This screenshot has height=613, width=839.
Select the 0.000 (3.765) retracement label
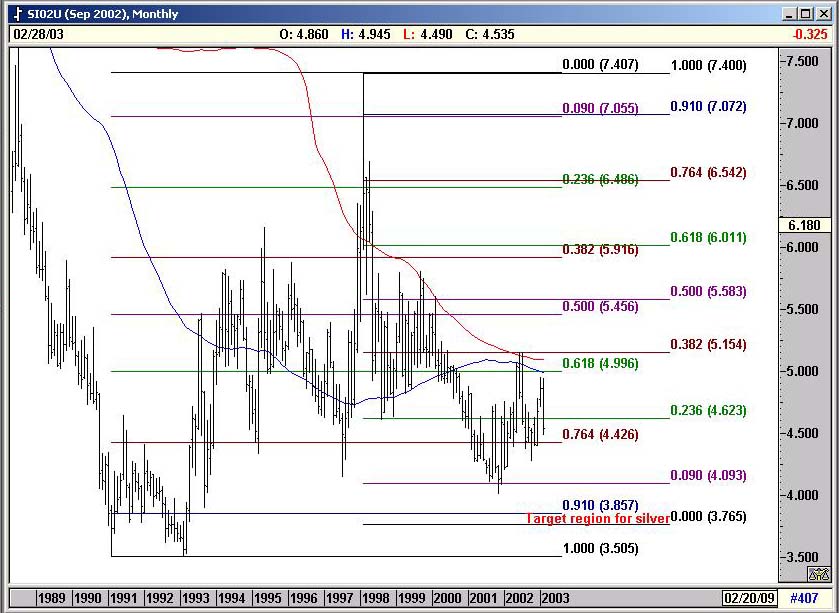(708, 516)
